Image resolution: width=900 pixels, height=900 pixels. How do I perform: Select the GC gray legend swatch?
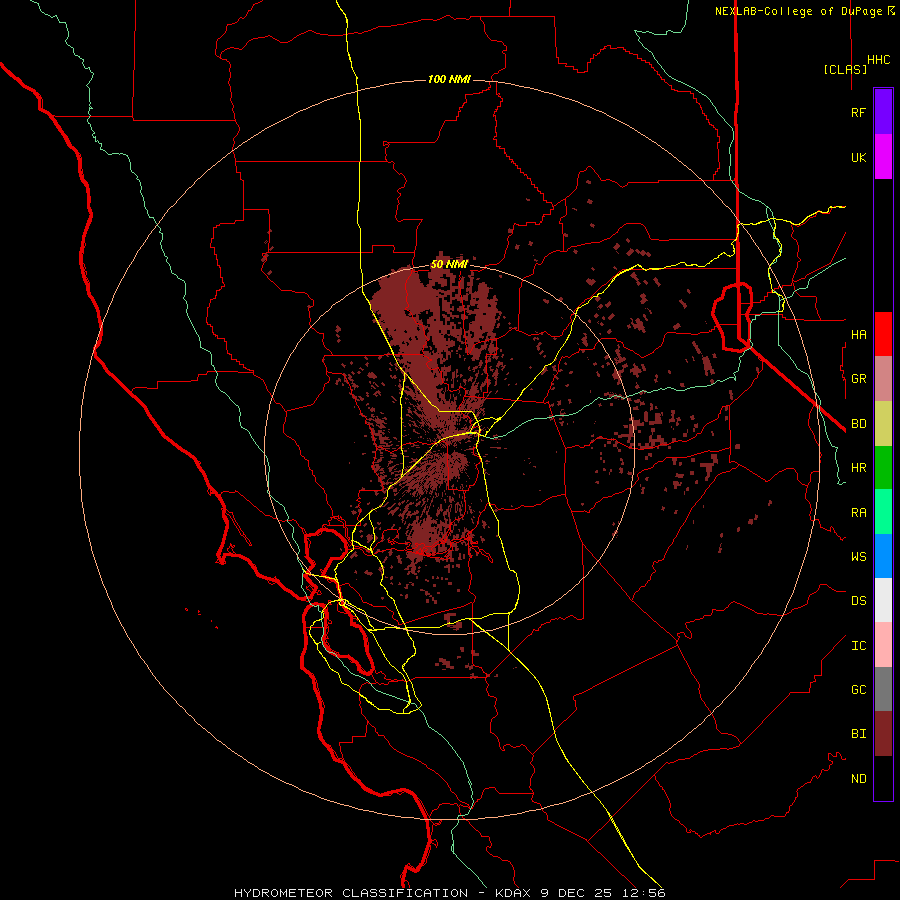(x=883, y=689)
